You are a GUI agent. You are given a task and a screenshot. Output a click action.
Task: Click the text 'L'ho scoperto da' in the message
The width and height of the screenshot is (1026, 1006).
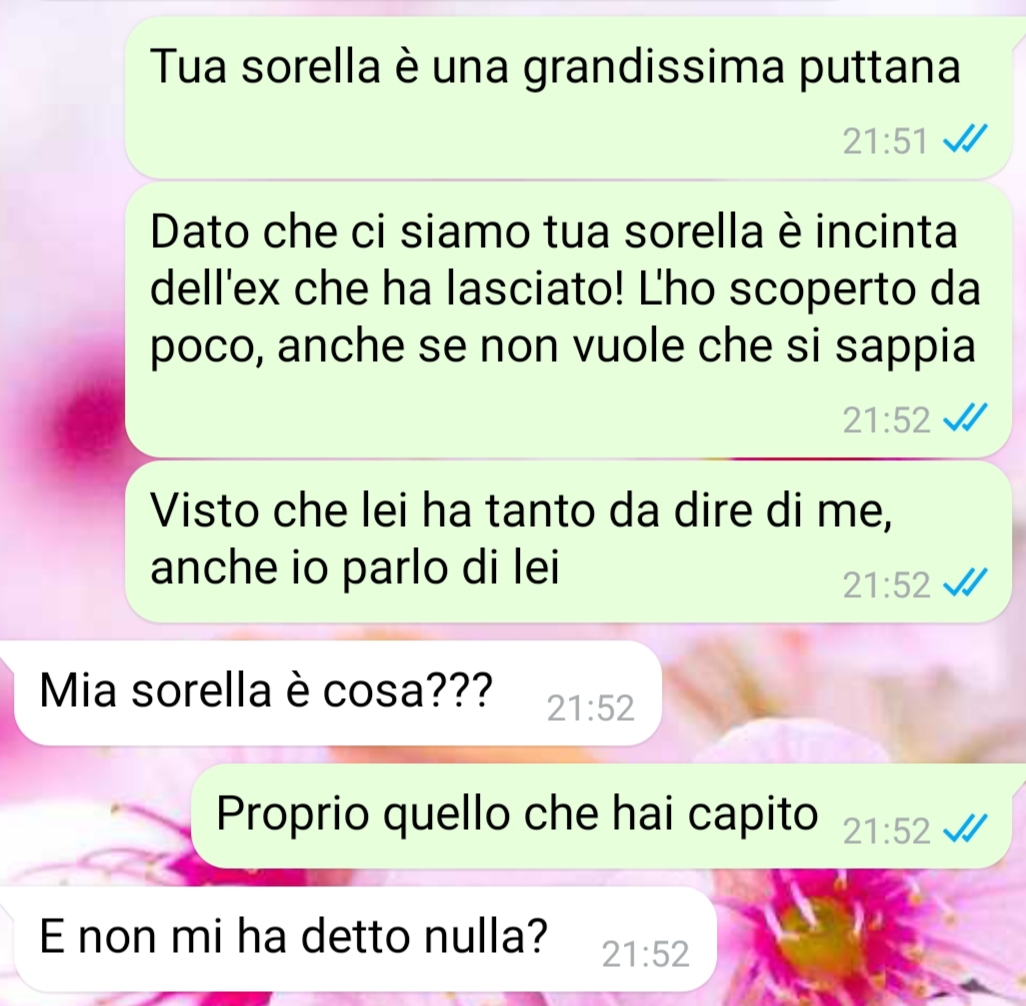point(809,289)
